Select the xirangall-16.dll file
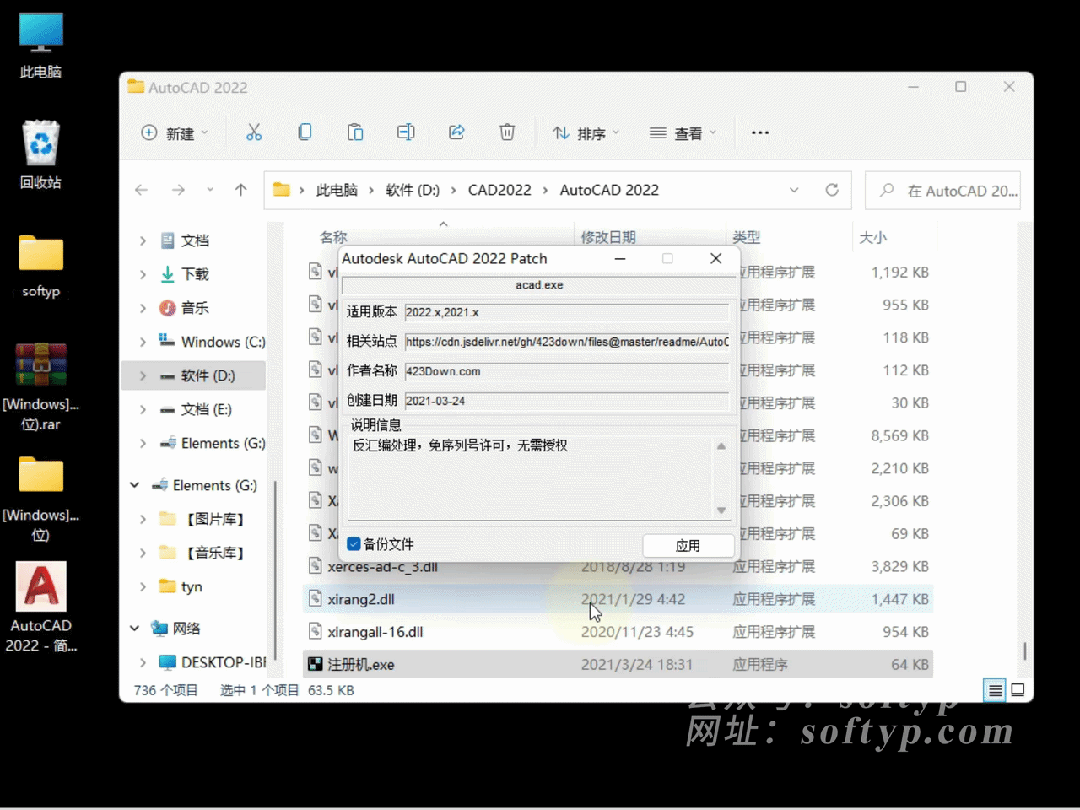The width and height of the screenshot is (1080, 810). click(618, 632)
